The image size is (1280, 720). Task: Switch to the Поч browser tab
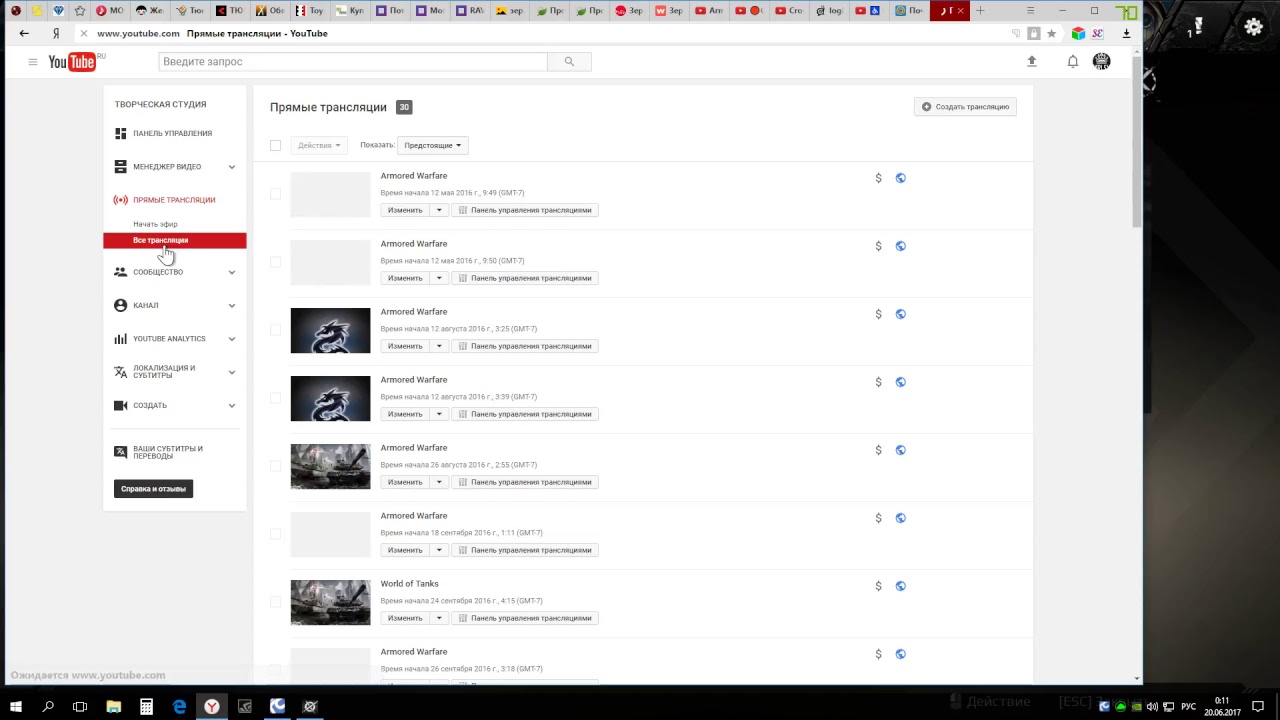point(909,11)
